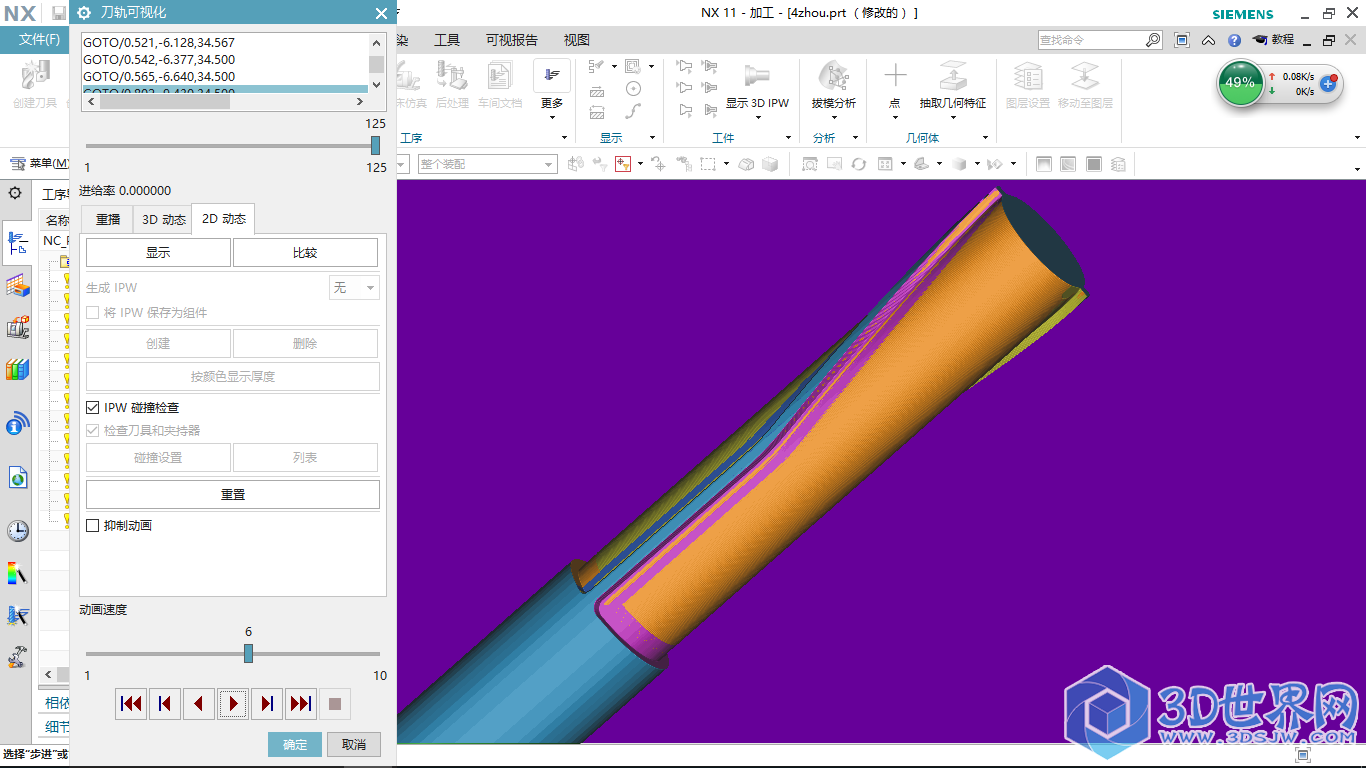Open the View ribbon tab
Viewport: 1366px width, 768px height.
[x=577, y=40]
